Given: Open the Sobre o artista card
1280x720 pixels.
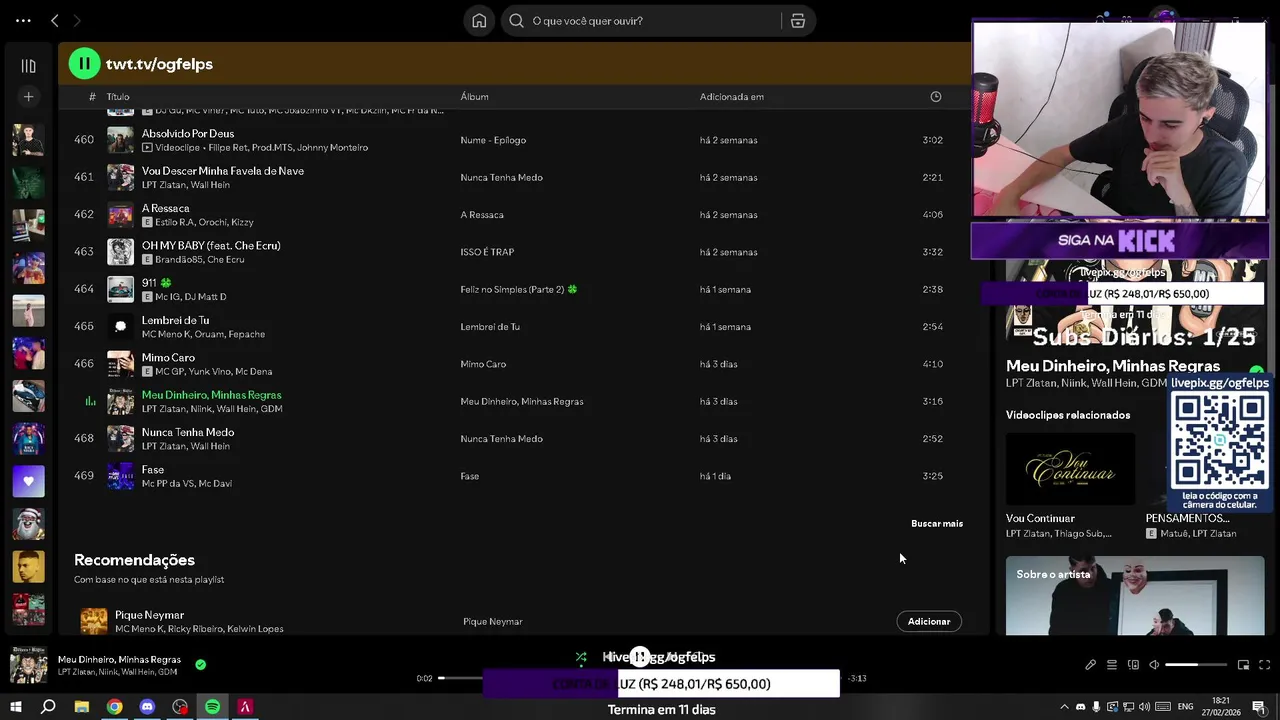Looking at the screenshot, I should pyautogui.click(x=1135, y=596).
